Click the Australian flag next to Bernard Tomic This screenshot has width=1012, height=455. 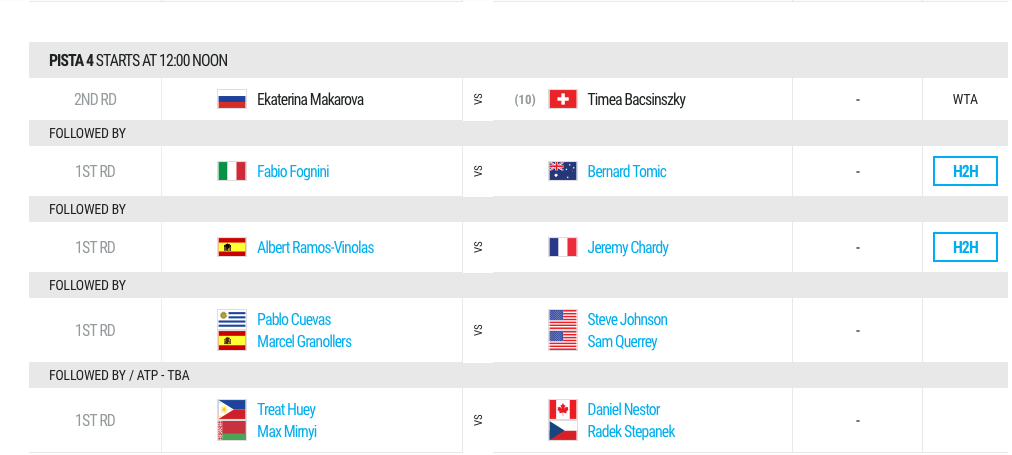tap(562, 171)
